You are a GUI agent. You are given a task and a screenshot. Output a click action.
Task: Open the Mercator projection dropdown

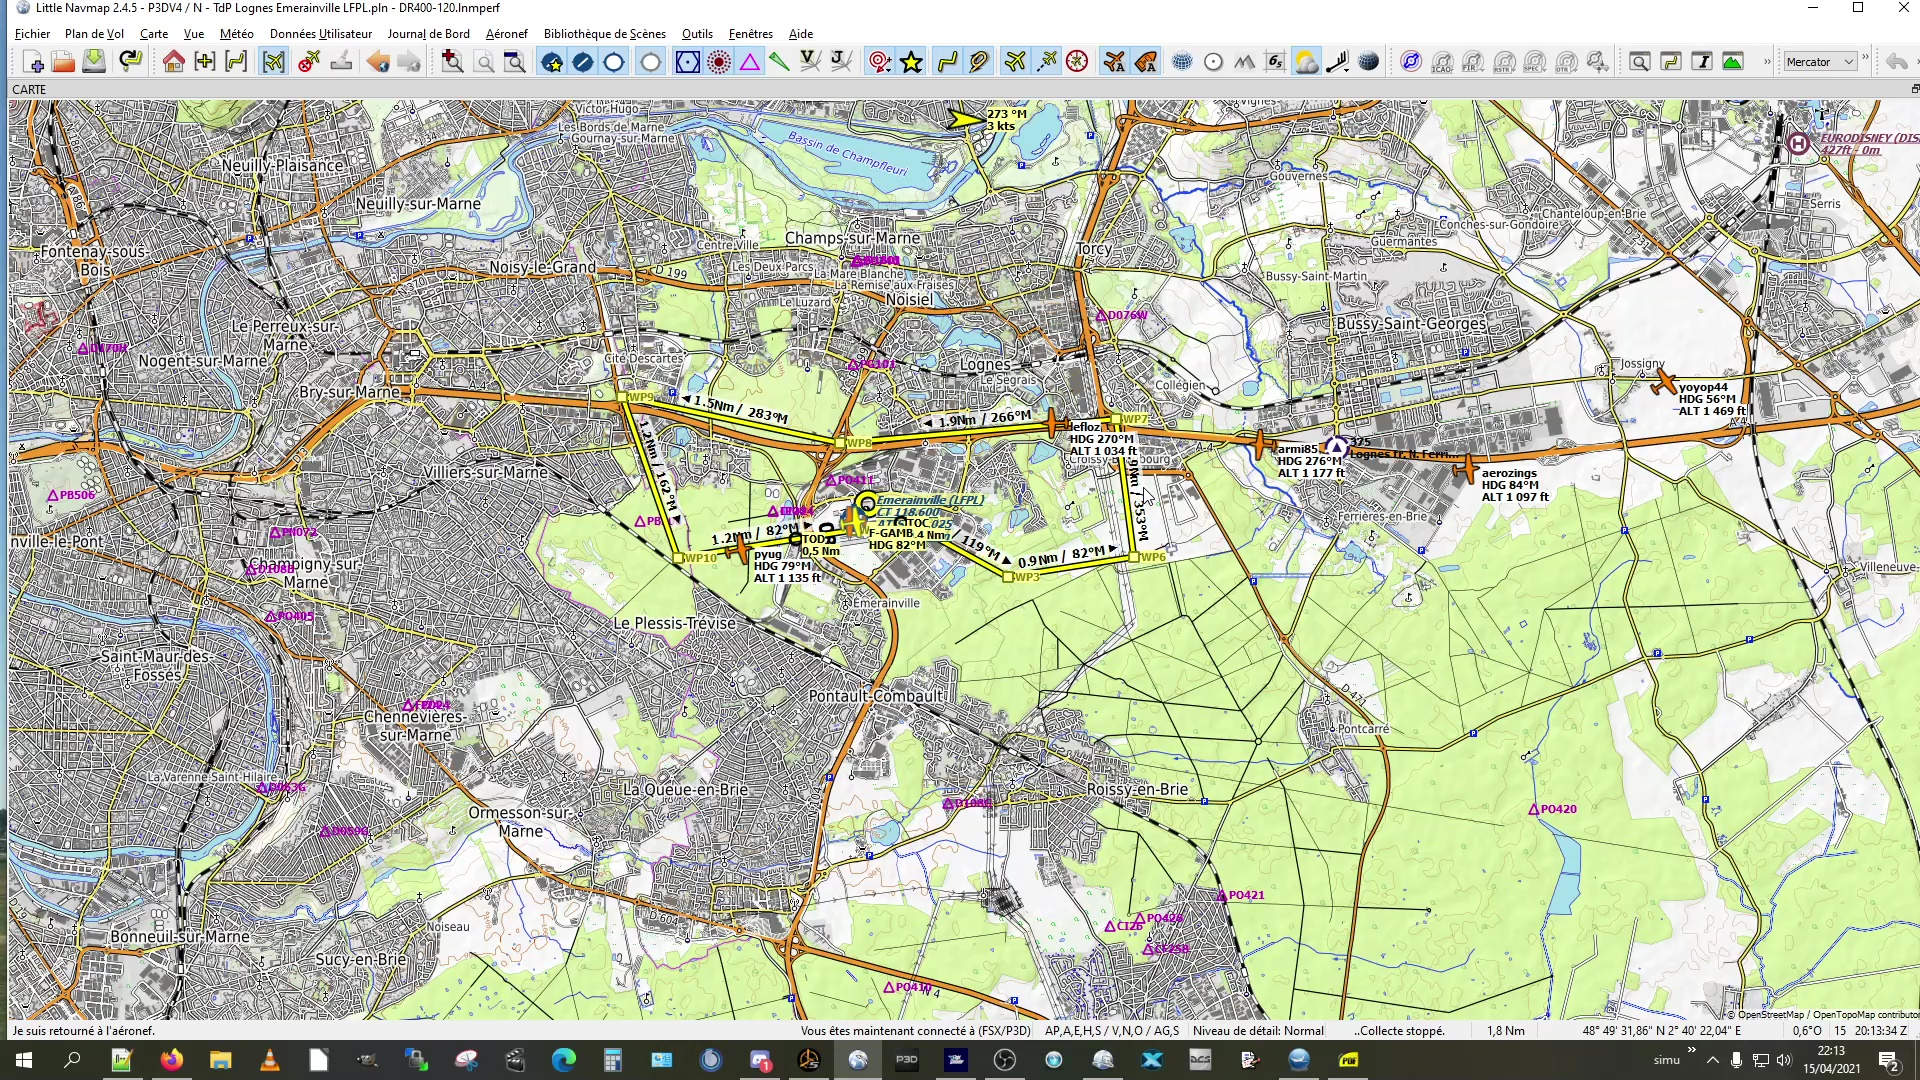pos(1819,62)
